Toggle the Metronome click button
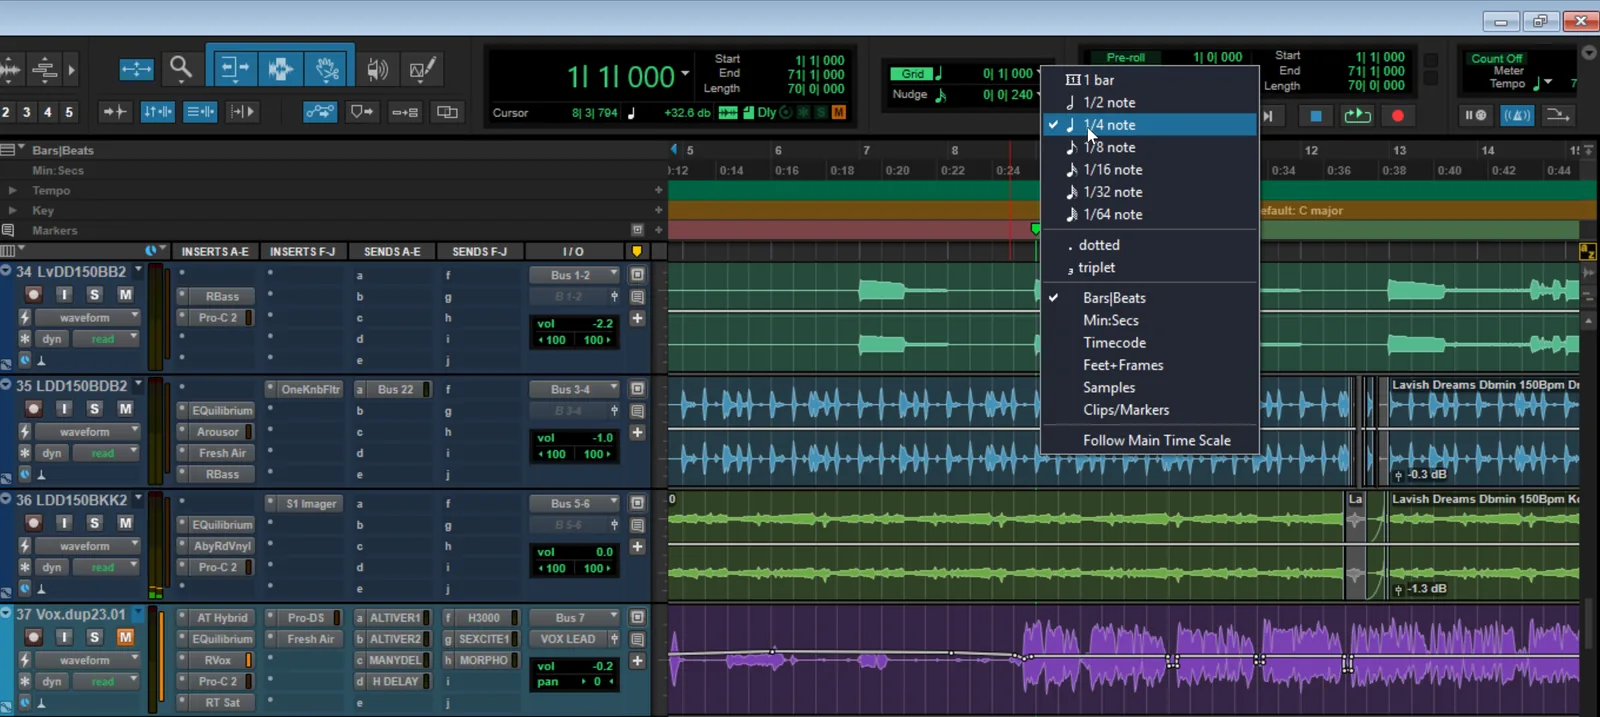The image size is (1600, 717). pos(1517,116)
